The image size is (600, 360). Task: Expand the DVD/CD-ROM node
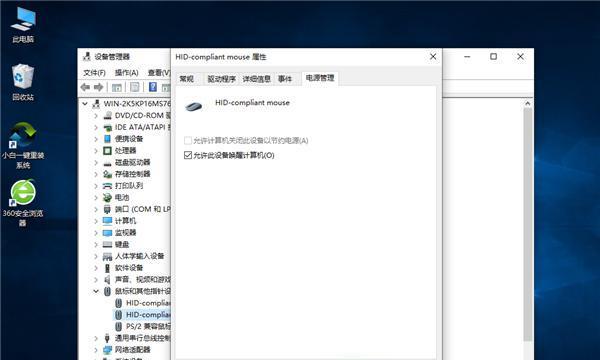tap(96, 115)
